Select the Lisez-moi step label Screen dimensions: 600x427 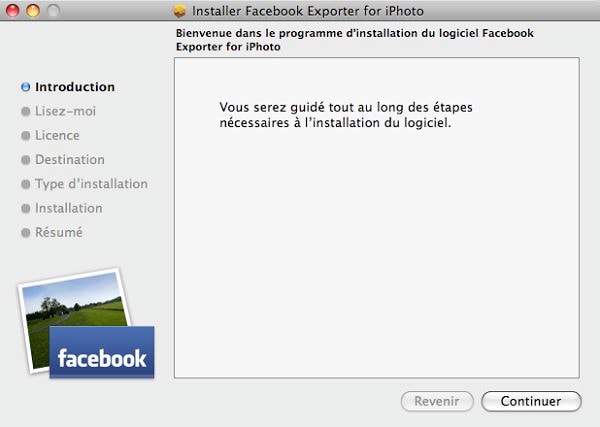coord(65,111)
